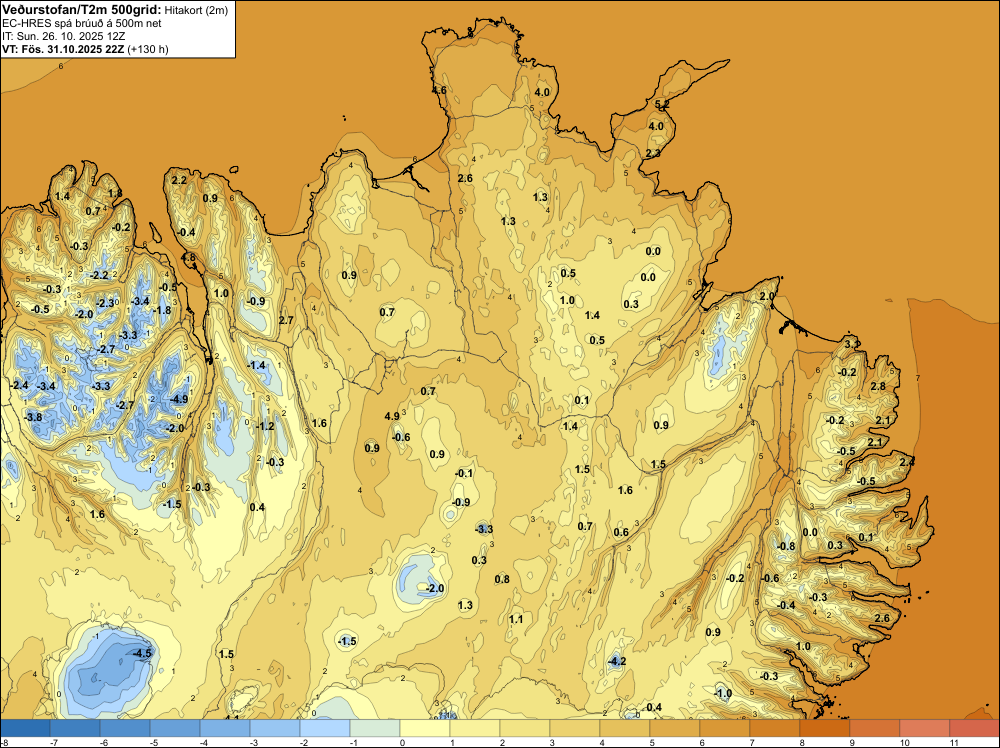This screenshot has width=1000, height=748.
Task: Click the legend tick label '11'
Action: coord(954,742)
